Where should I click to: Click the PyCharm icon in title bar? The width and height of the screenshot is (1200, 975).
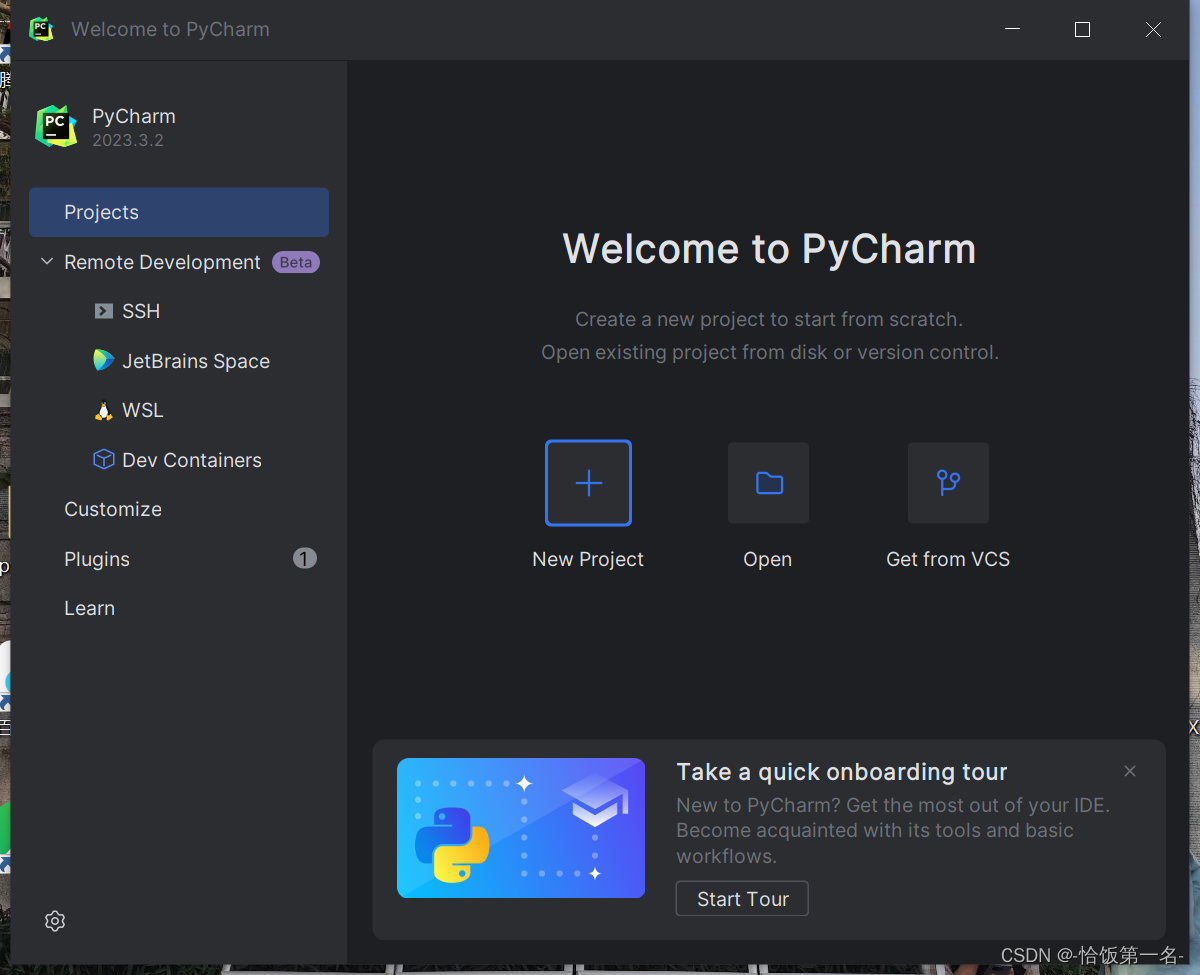[x=41, y=29]
